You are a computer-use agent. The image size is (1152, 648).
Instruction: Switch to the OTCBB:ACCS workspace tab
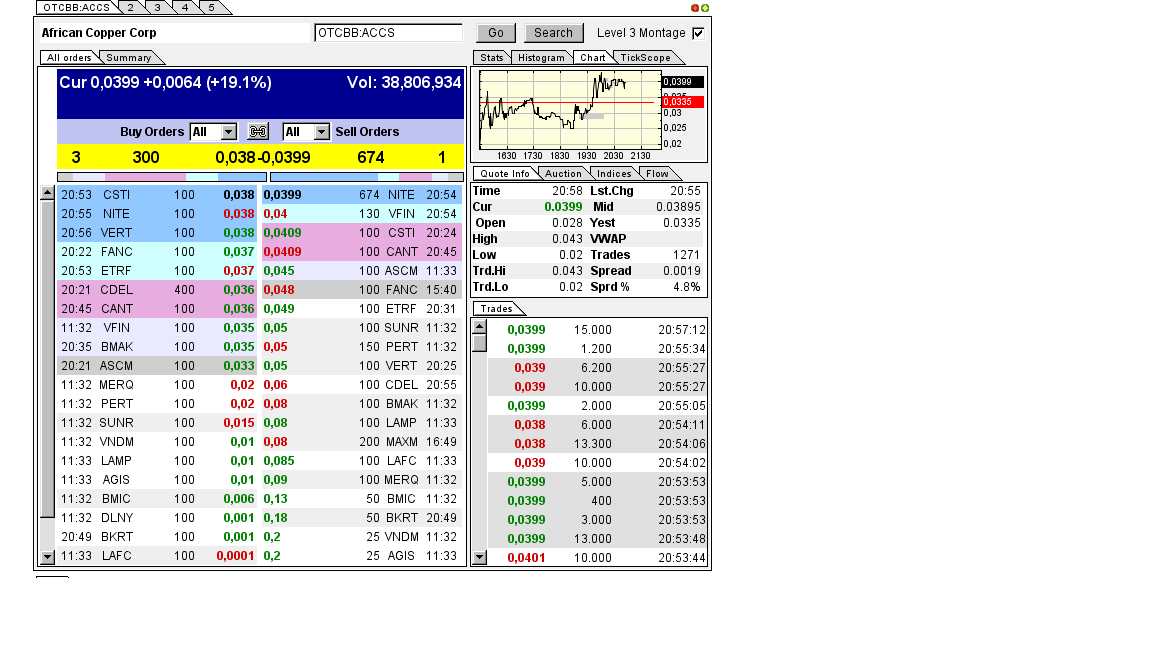76,7
